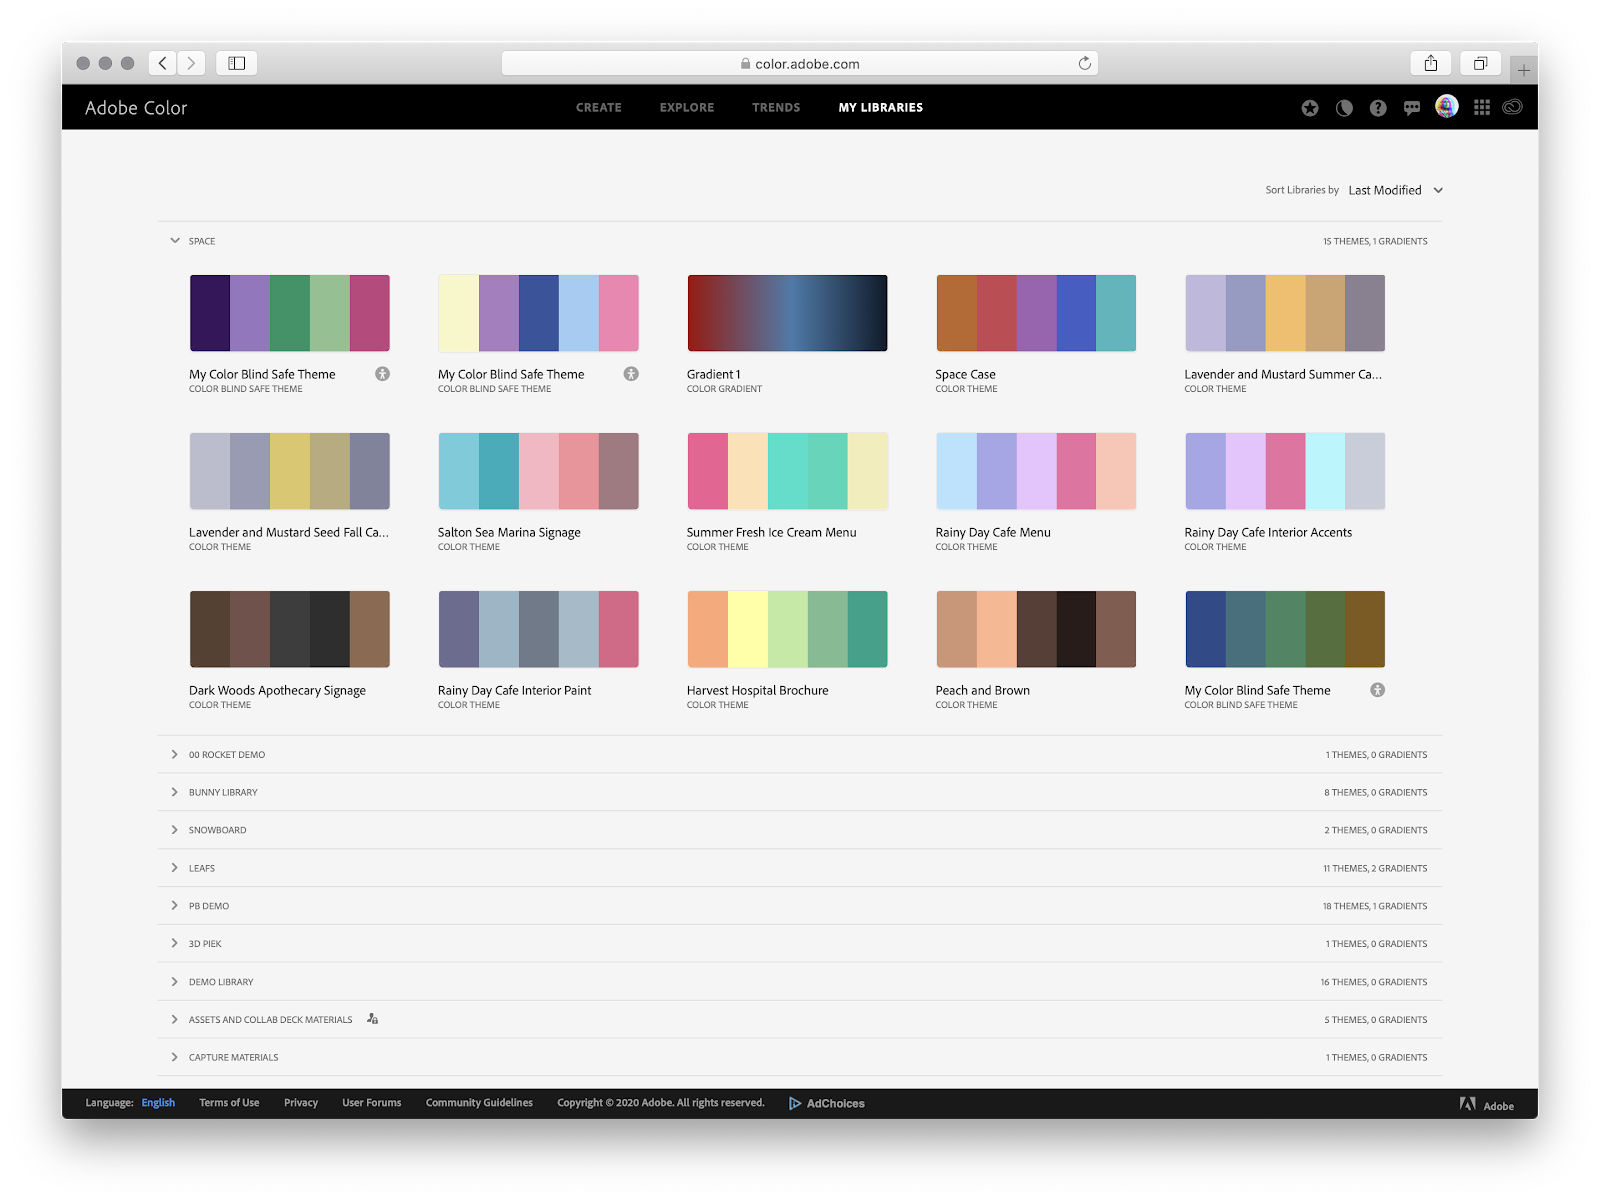Open the MY LIBRARIES tab

[x=880, y=107]
